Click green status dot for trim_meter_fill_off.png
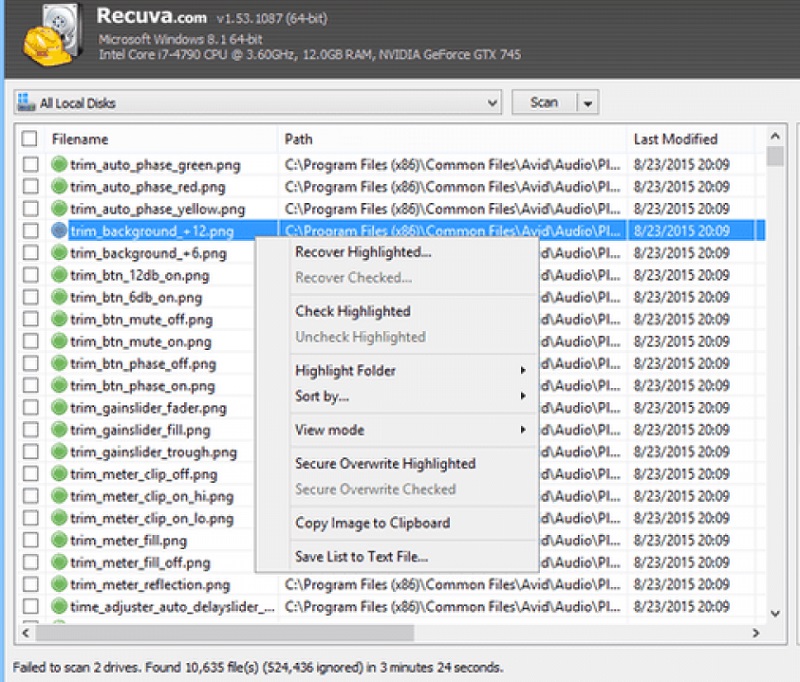The width and height of the screenshot is (800, 682). [60, 562]
